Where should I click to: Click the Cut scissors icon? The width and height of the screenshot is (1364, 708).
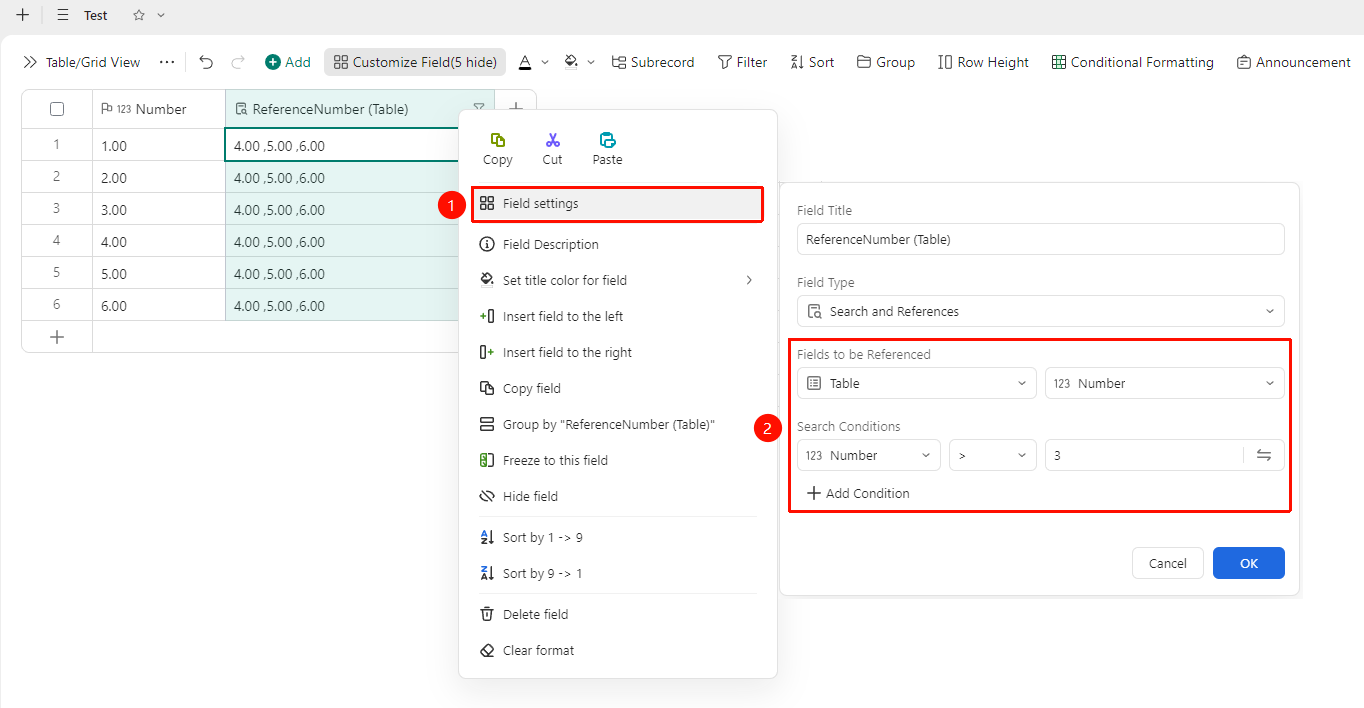coord(553,140)
